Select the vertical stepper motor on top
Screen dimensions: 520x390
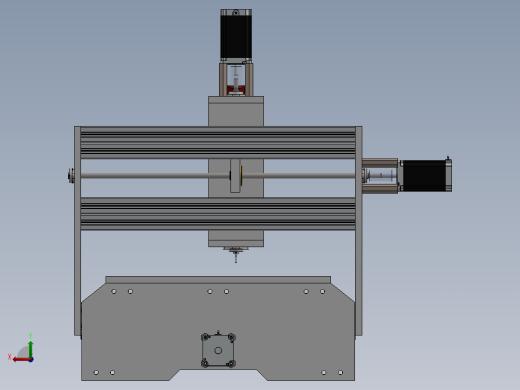236,35
